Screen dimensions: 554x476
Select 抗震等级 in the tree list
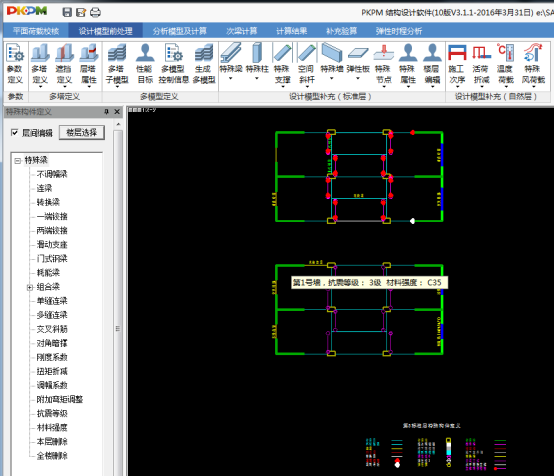coord(52,413)
